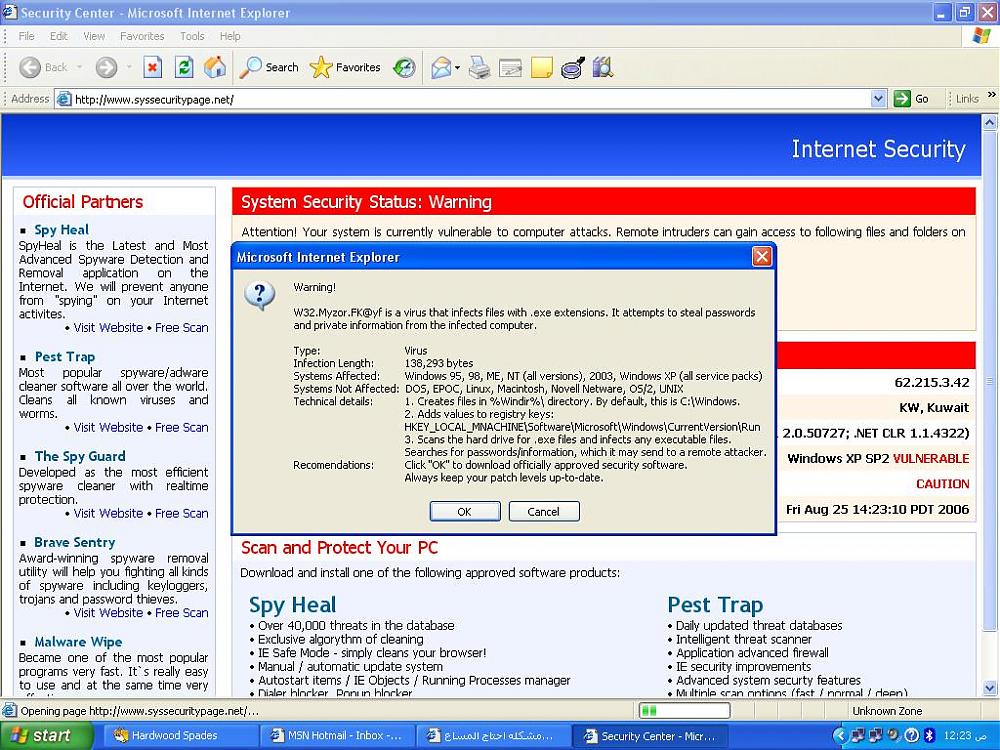Open the Edit menu
Viewport: 1000px width, 750px height.
[59, 36]
